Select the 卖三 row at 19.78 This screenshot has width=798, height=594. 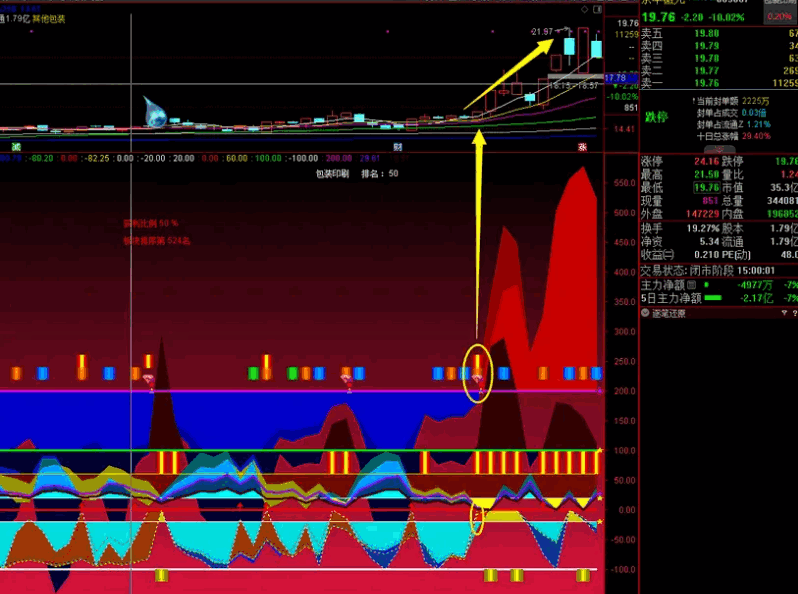point(719,58)
